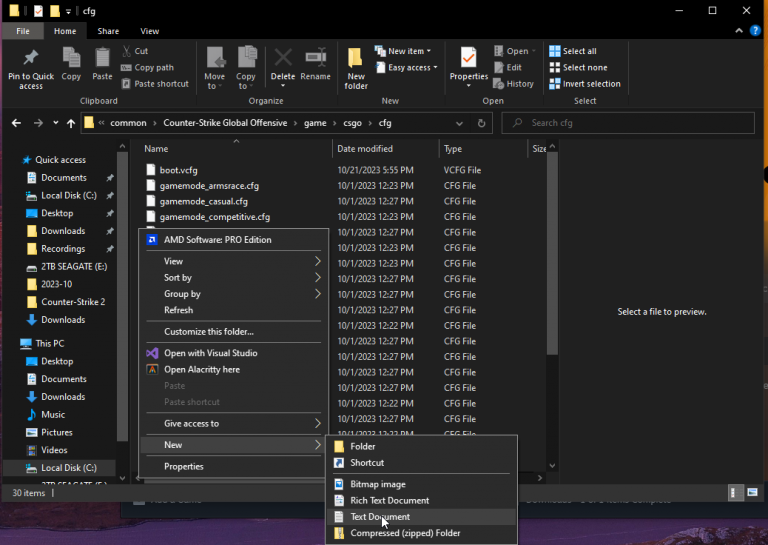
Task: Expand the Easy access dropdown
Action: (408, 68)
